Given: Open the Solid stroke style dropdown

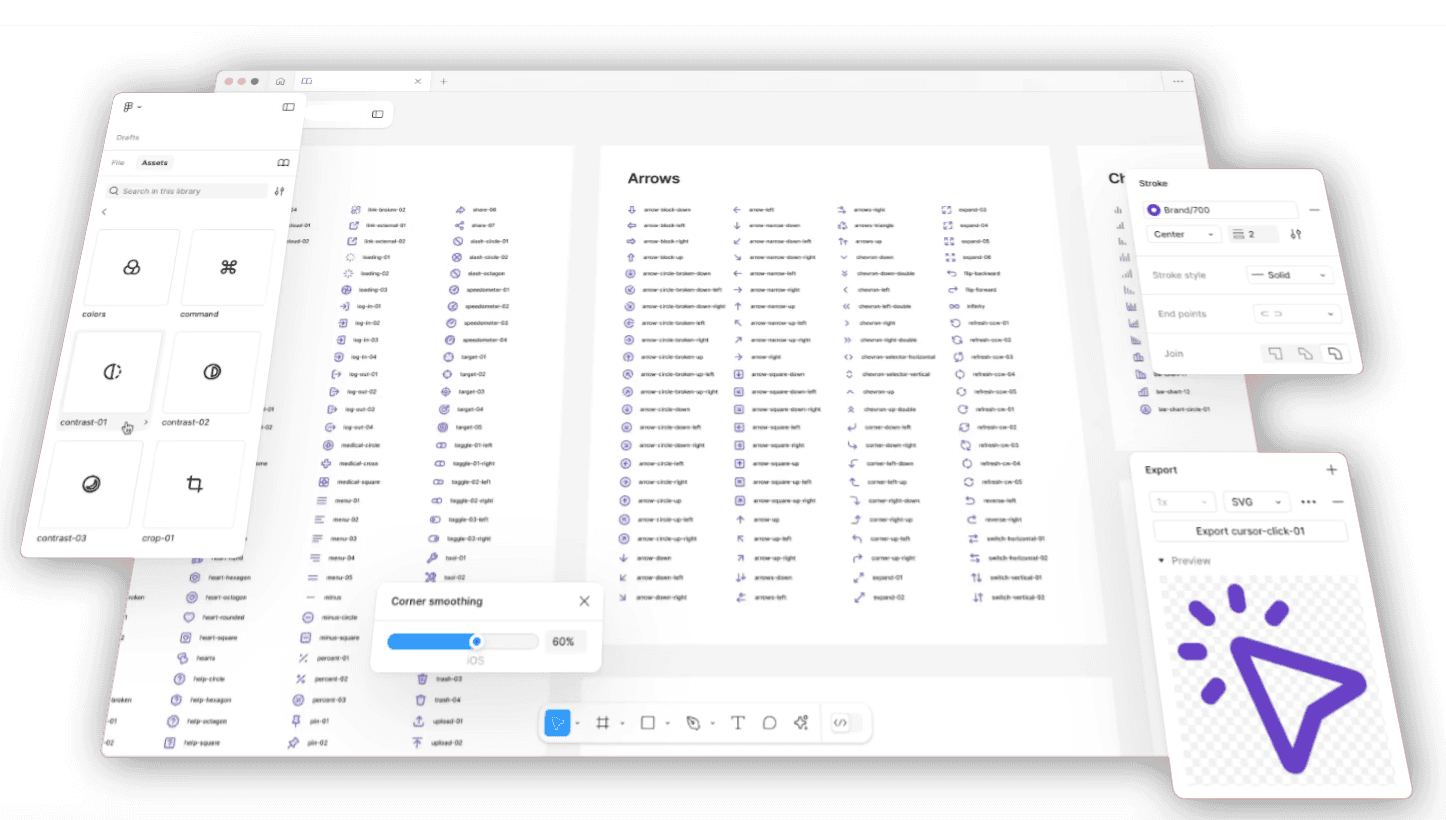Looking at the screenshot, I should click(1290, 275).
